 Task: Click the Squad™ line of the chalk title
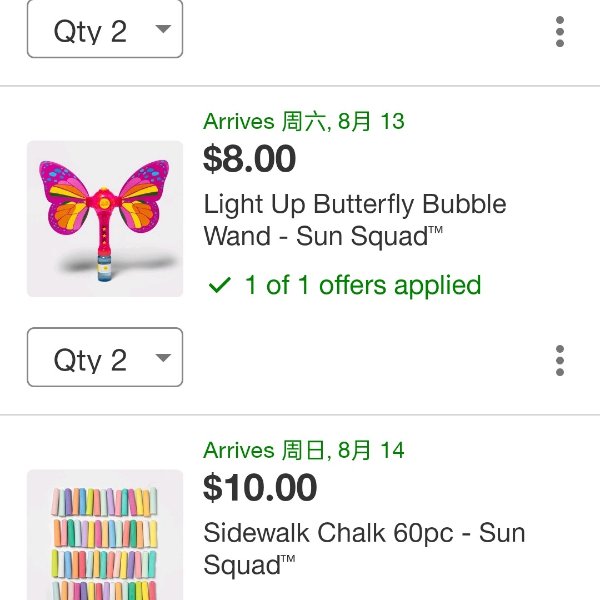pos(249,565)
